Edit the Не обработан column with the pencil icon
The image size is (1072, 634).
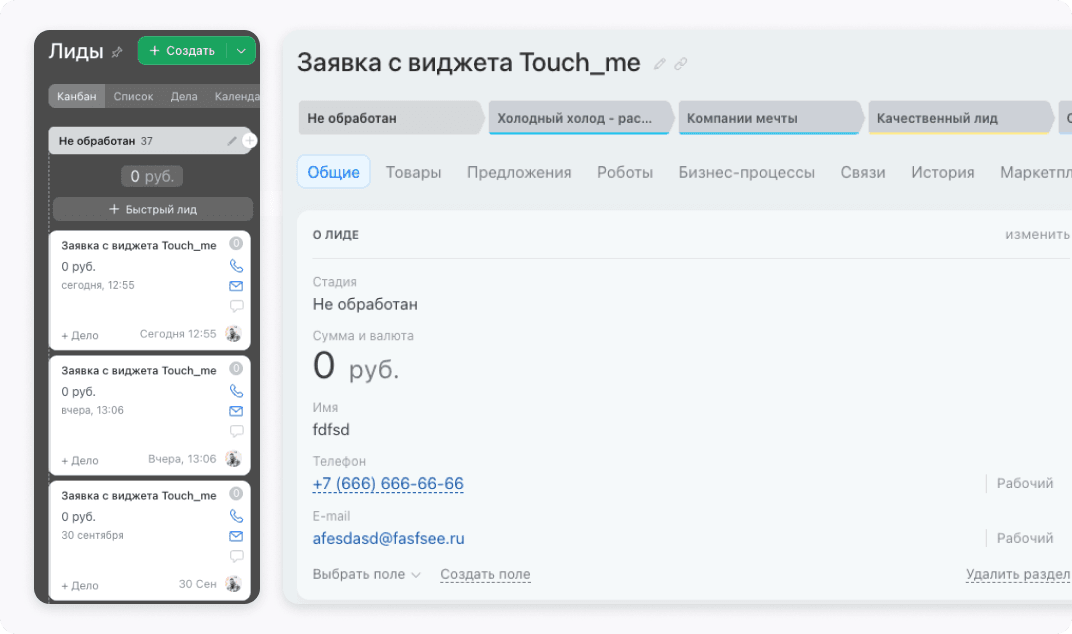[x=232, y=141]
